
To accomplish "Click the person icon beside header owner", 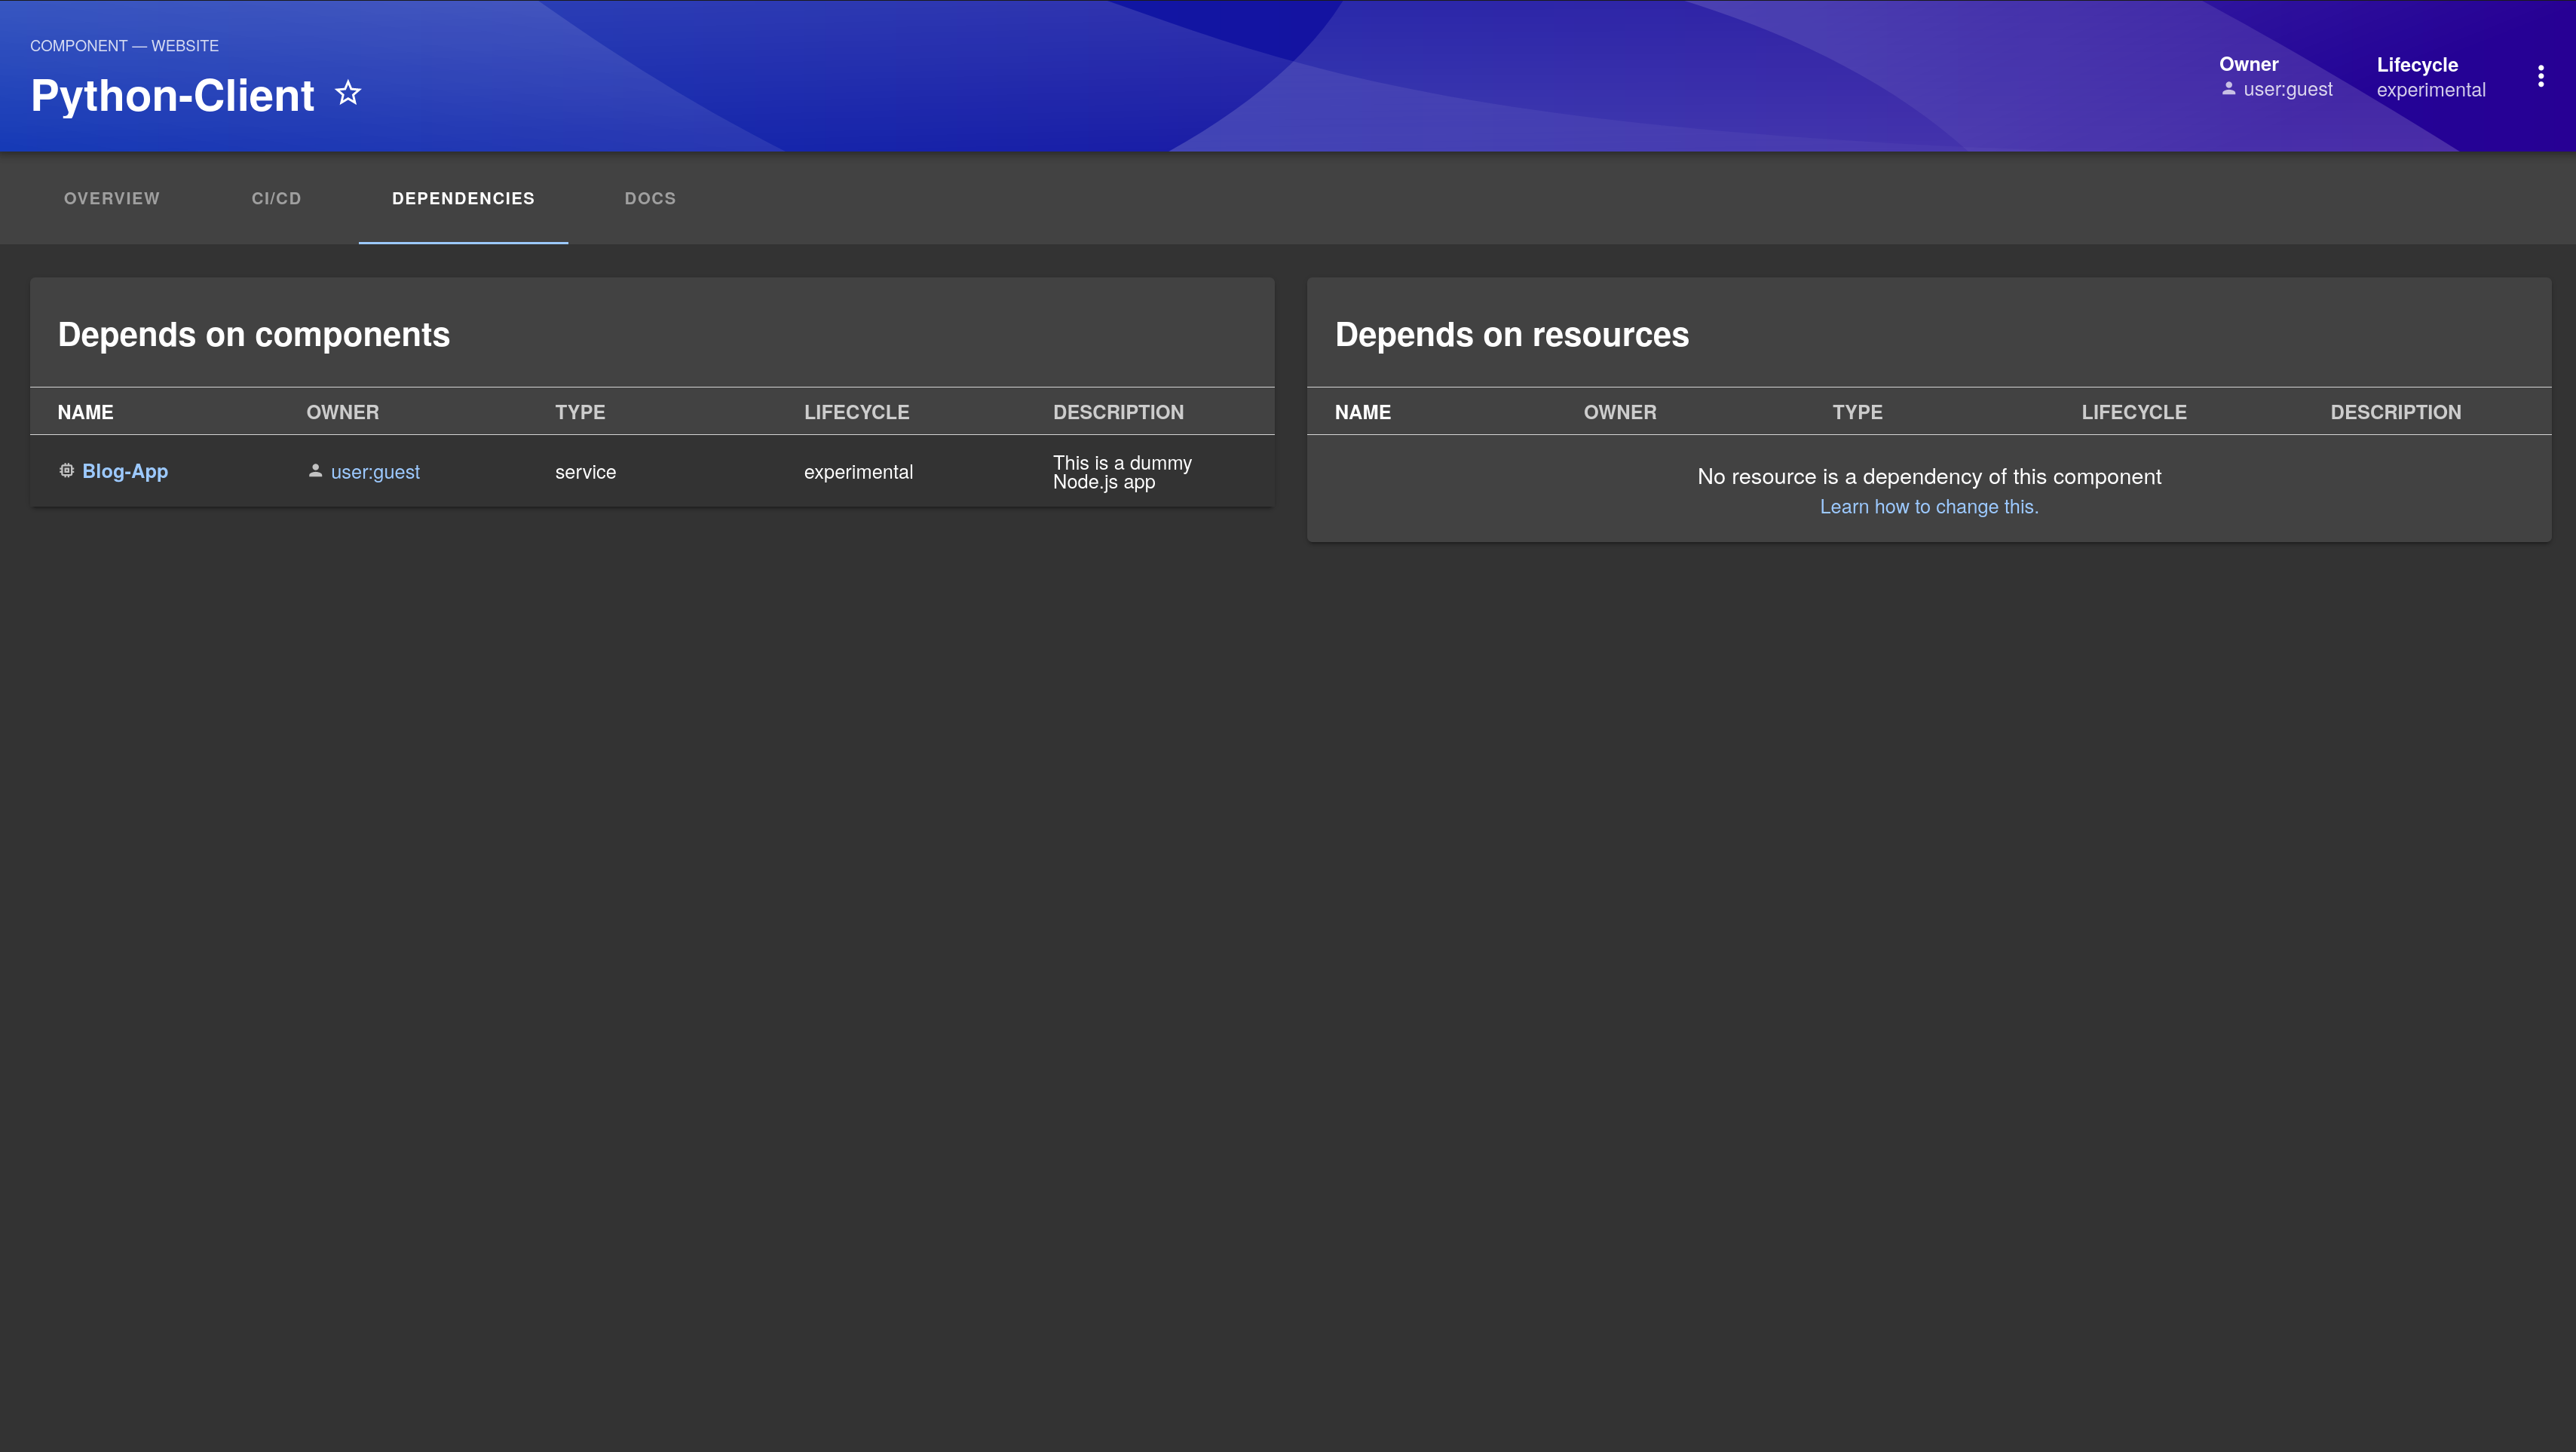I will tap(2228, 89).
